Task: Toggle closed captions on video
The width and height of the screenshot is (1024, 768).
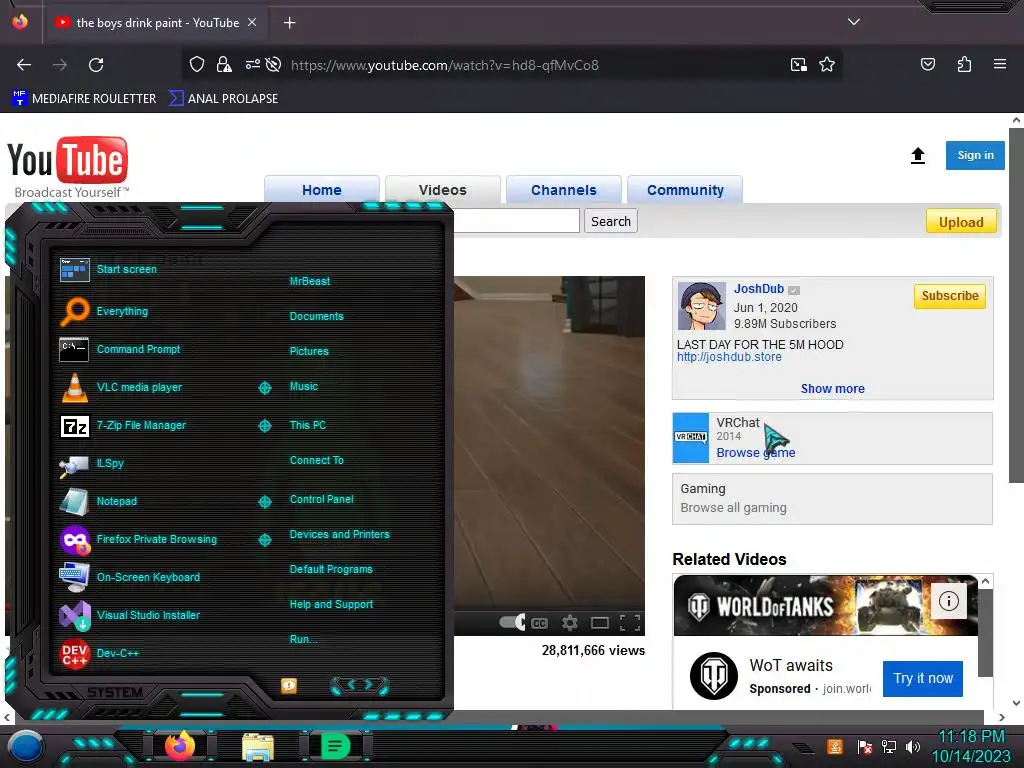Action: pyautogui.click(x=539, y=623)
